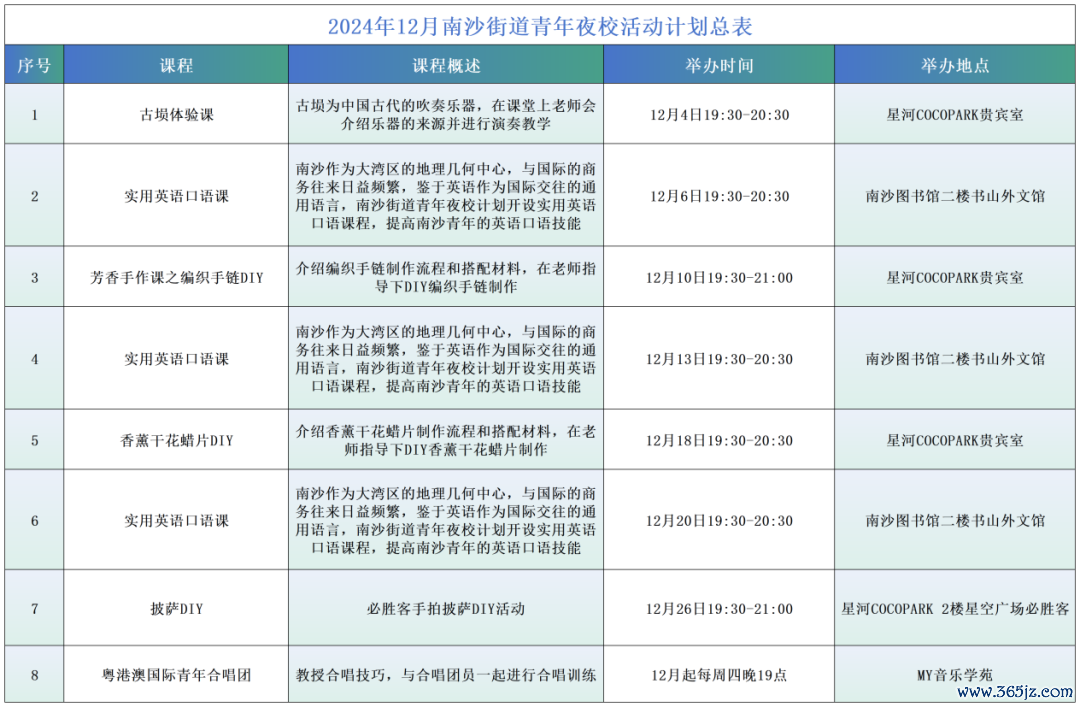Click 南沙图书馆二楼书山外文馆 in row 2
The image size is (1080, 707).
(x=955, y=196)
